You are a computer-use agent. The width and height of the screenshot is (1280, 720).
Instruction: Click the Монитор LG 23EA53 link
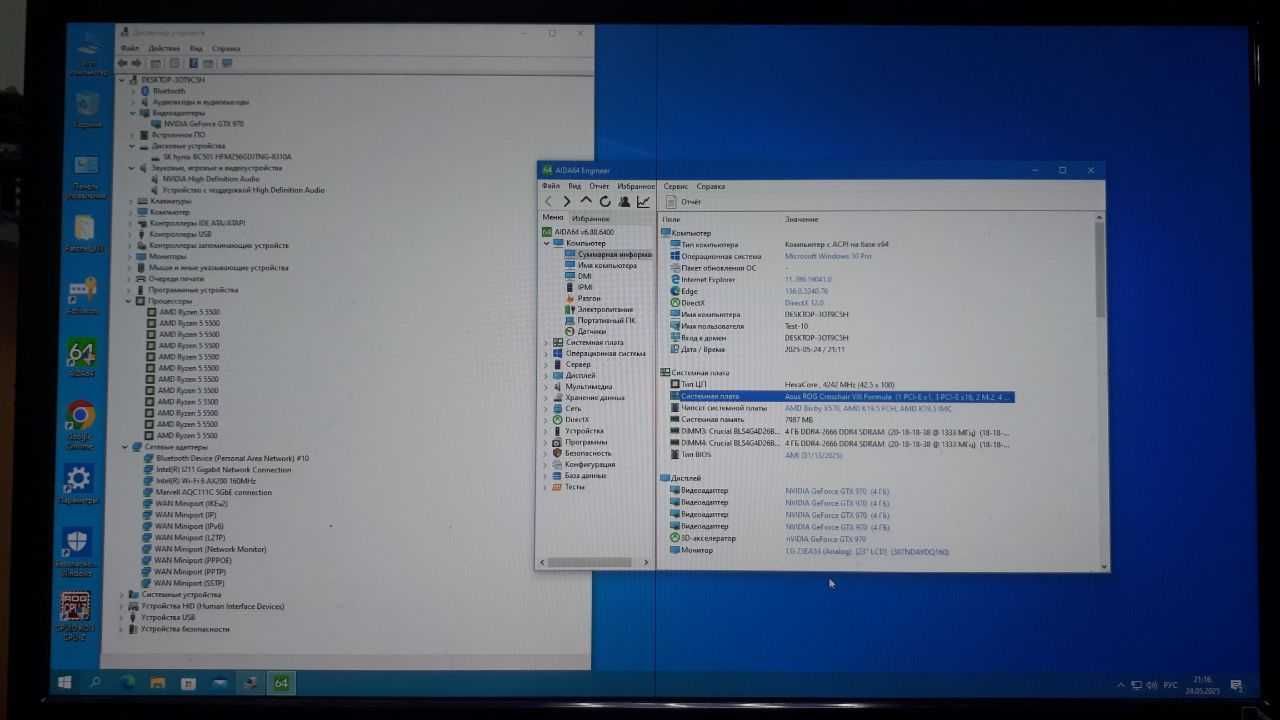[x=867, y=551]
